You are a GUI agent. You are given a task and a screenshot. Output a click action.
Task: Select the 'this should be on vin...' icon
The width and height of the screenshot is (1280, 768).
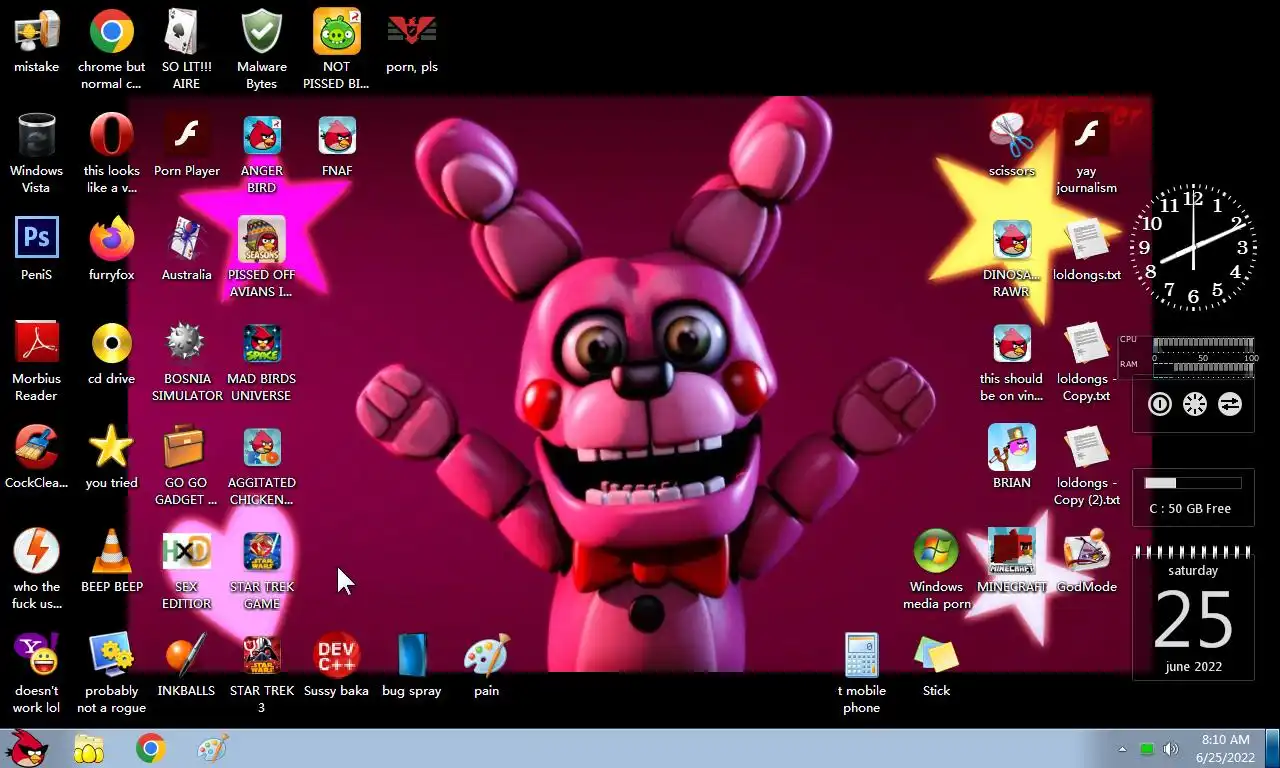point(1012,343)
